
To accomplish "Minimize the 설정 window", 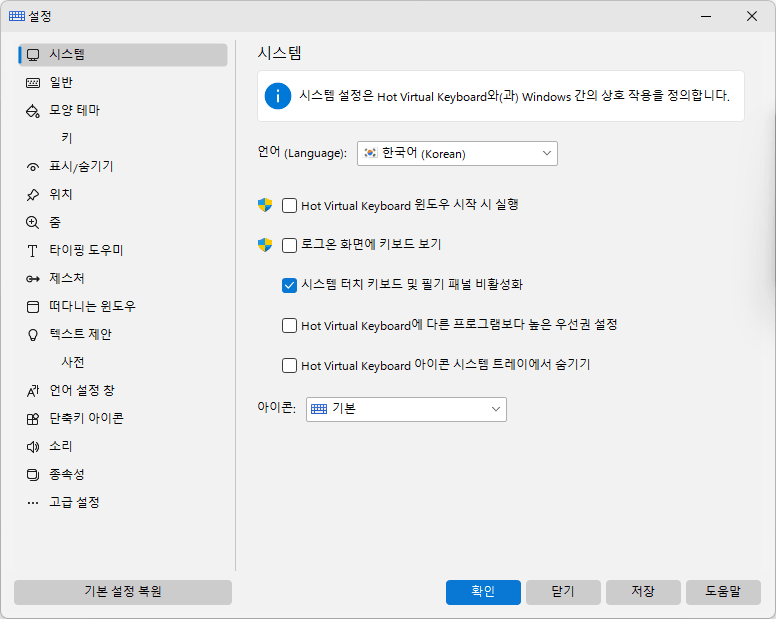I will point(706,16).
